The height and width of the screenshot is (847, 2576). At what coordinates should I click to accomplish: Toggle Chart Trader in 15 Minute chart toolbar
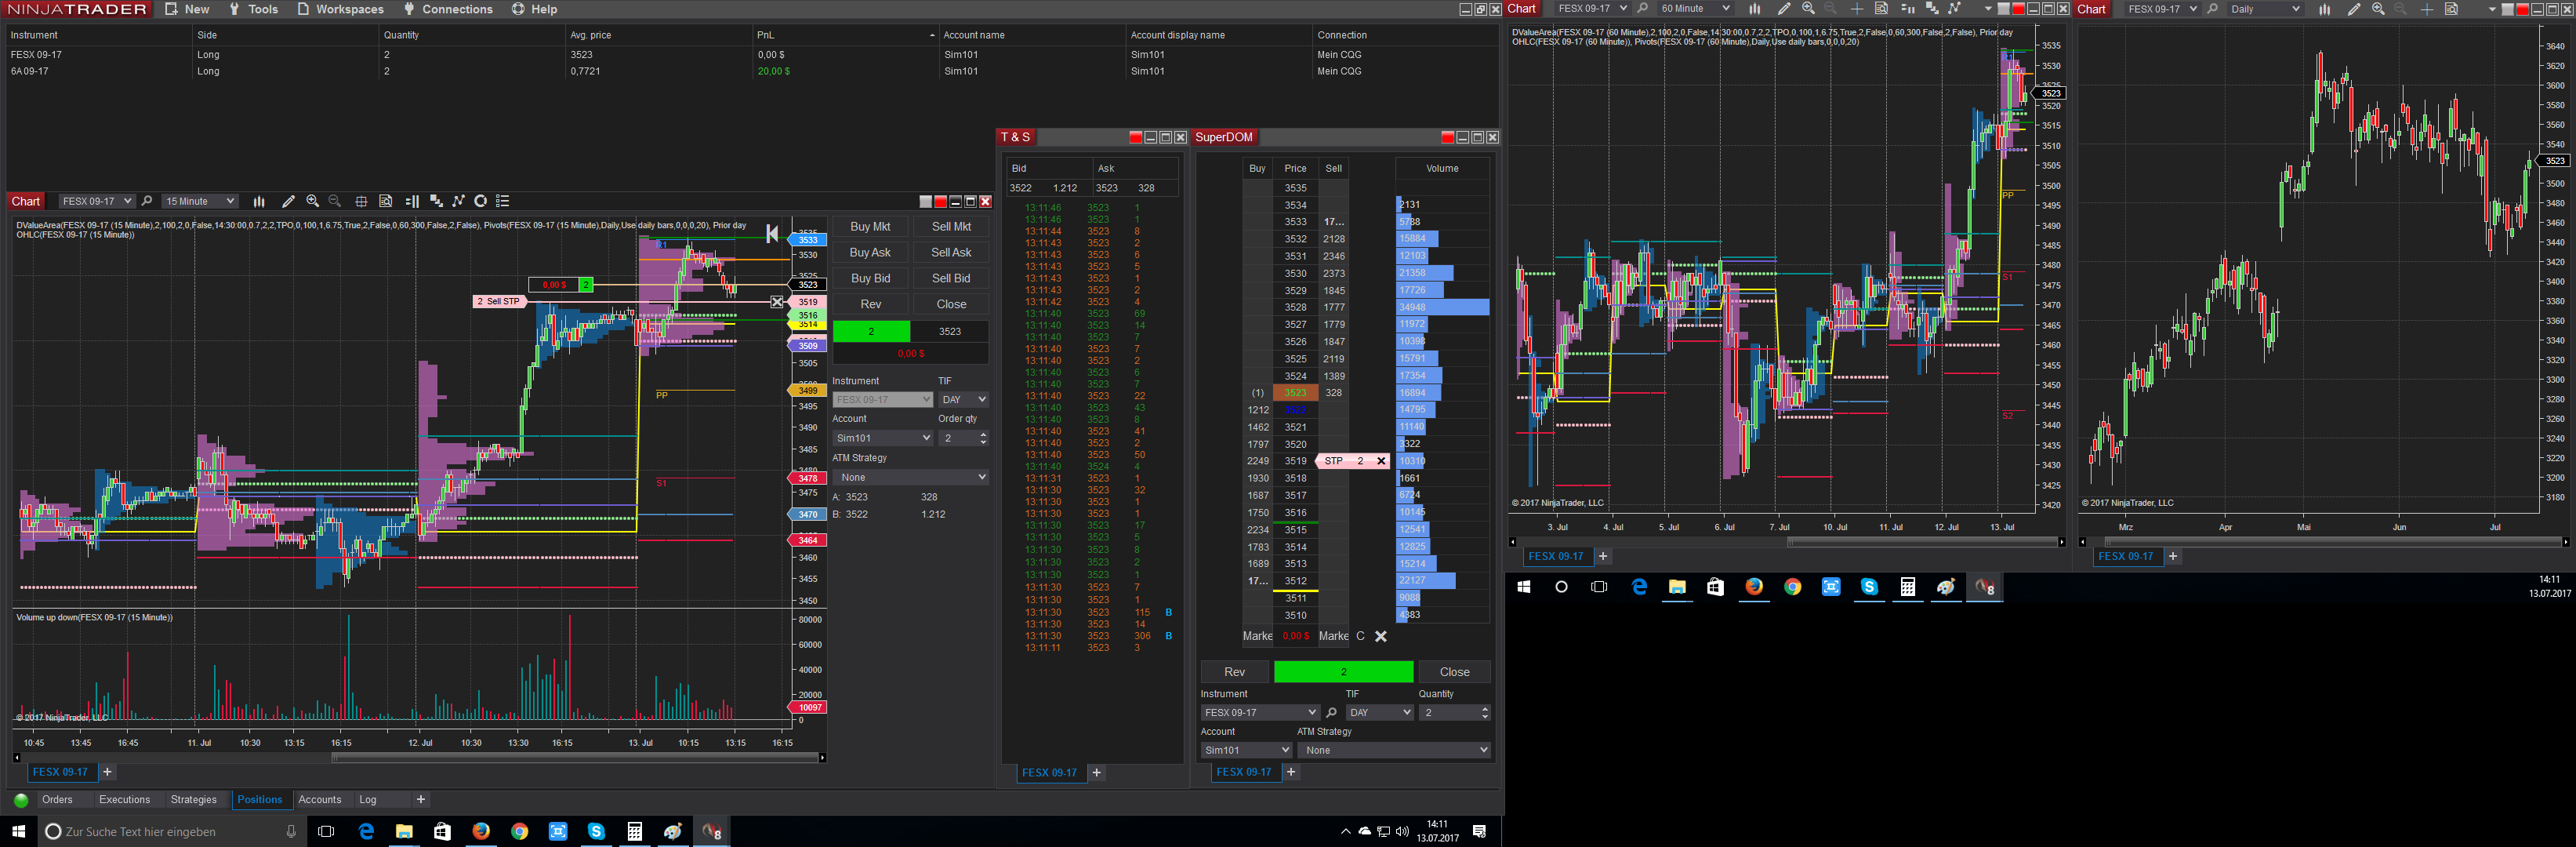[x=412, y=201]
